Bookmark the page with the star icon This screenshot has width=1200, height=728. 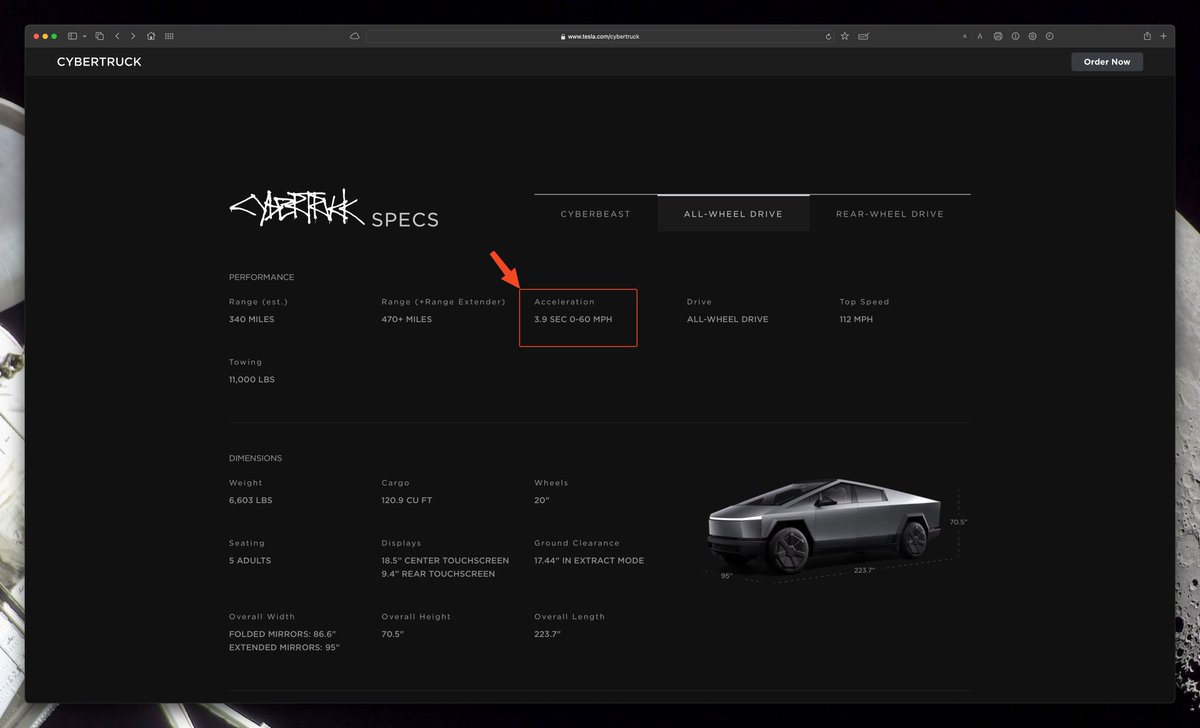point(845,36)
